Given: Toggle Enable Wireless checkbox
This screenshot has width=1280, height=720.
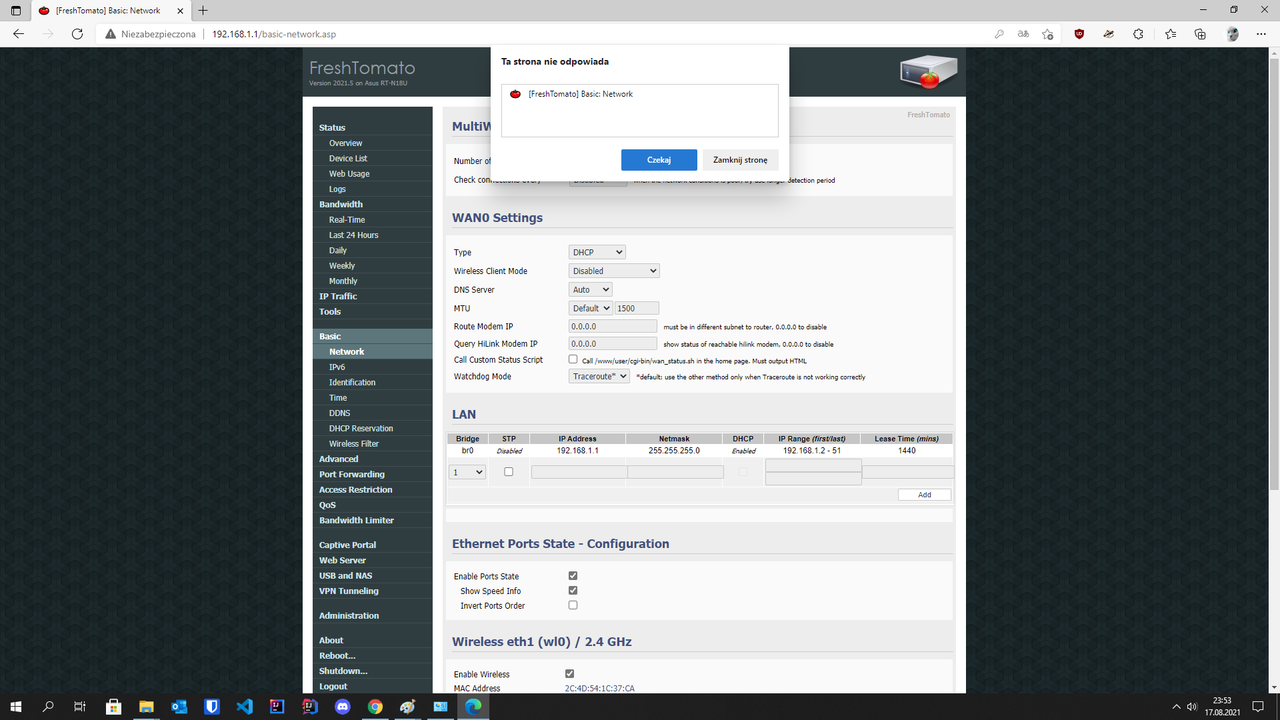Looking at the screenshot, I should click(x=570, y=674).
